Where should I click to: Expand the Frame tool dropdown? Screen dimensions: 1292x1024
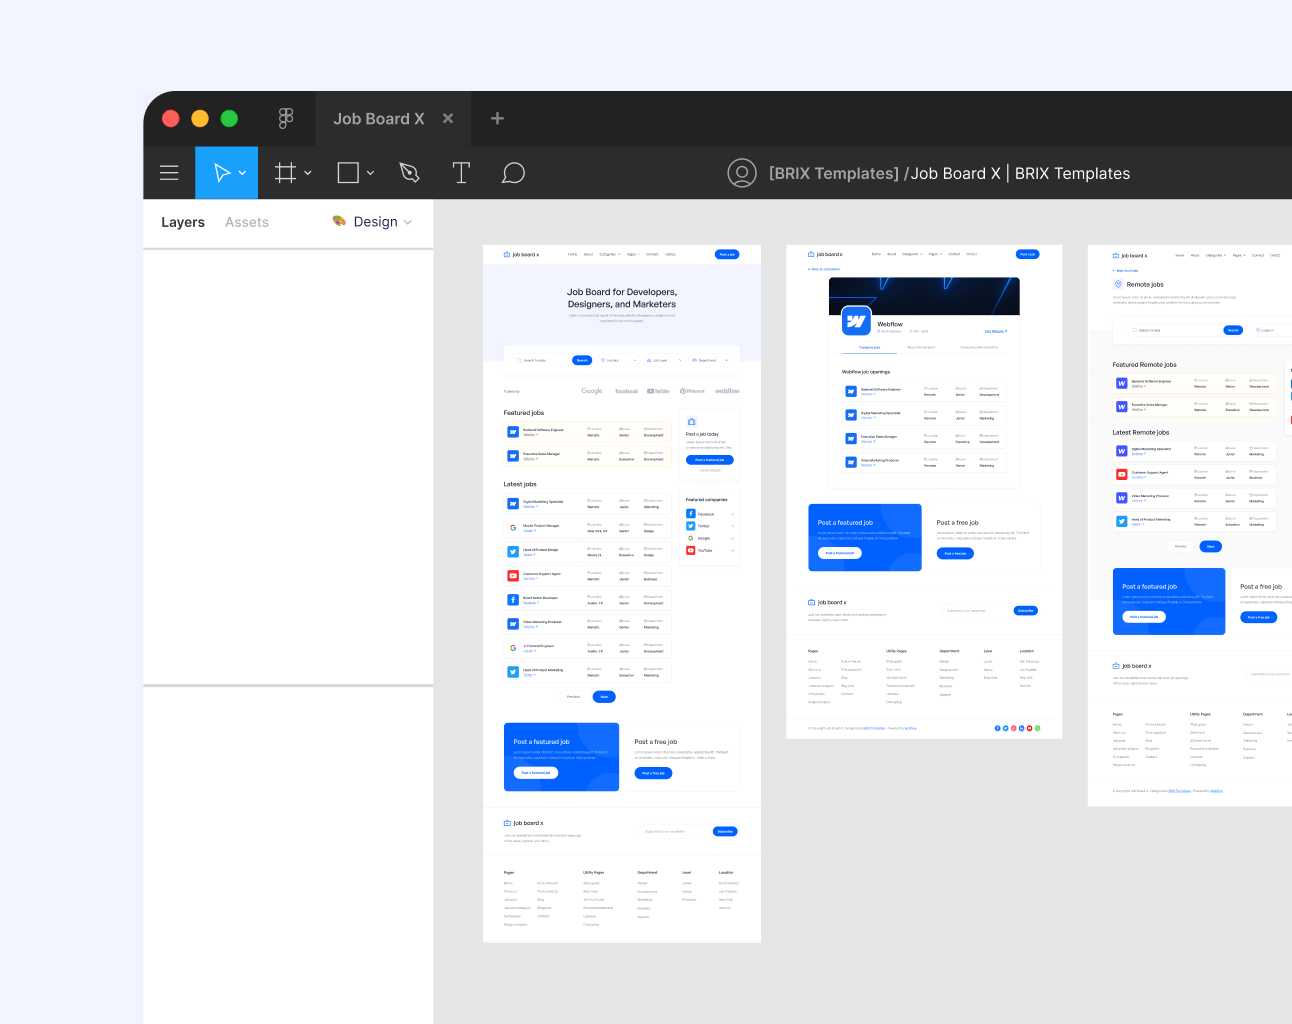[307, 172]
